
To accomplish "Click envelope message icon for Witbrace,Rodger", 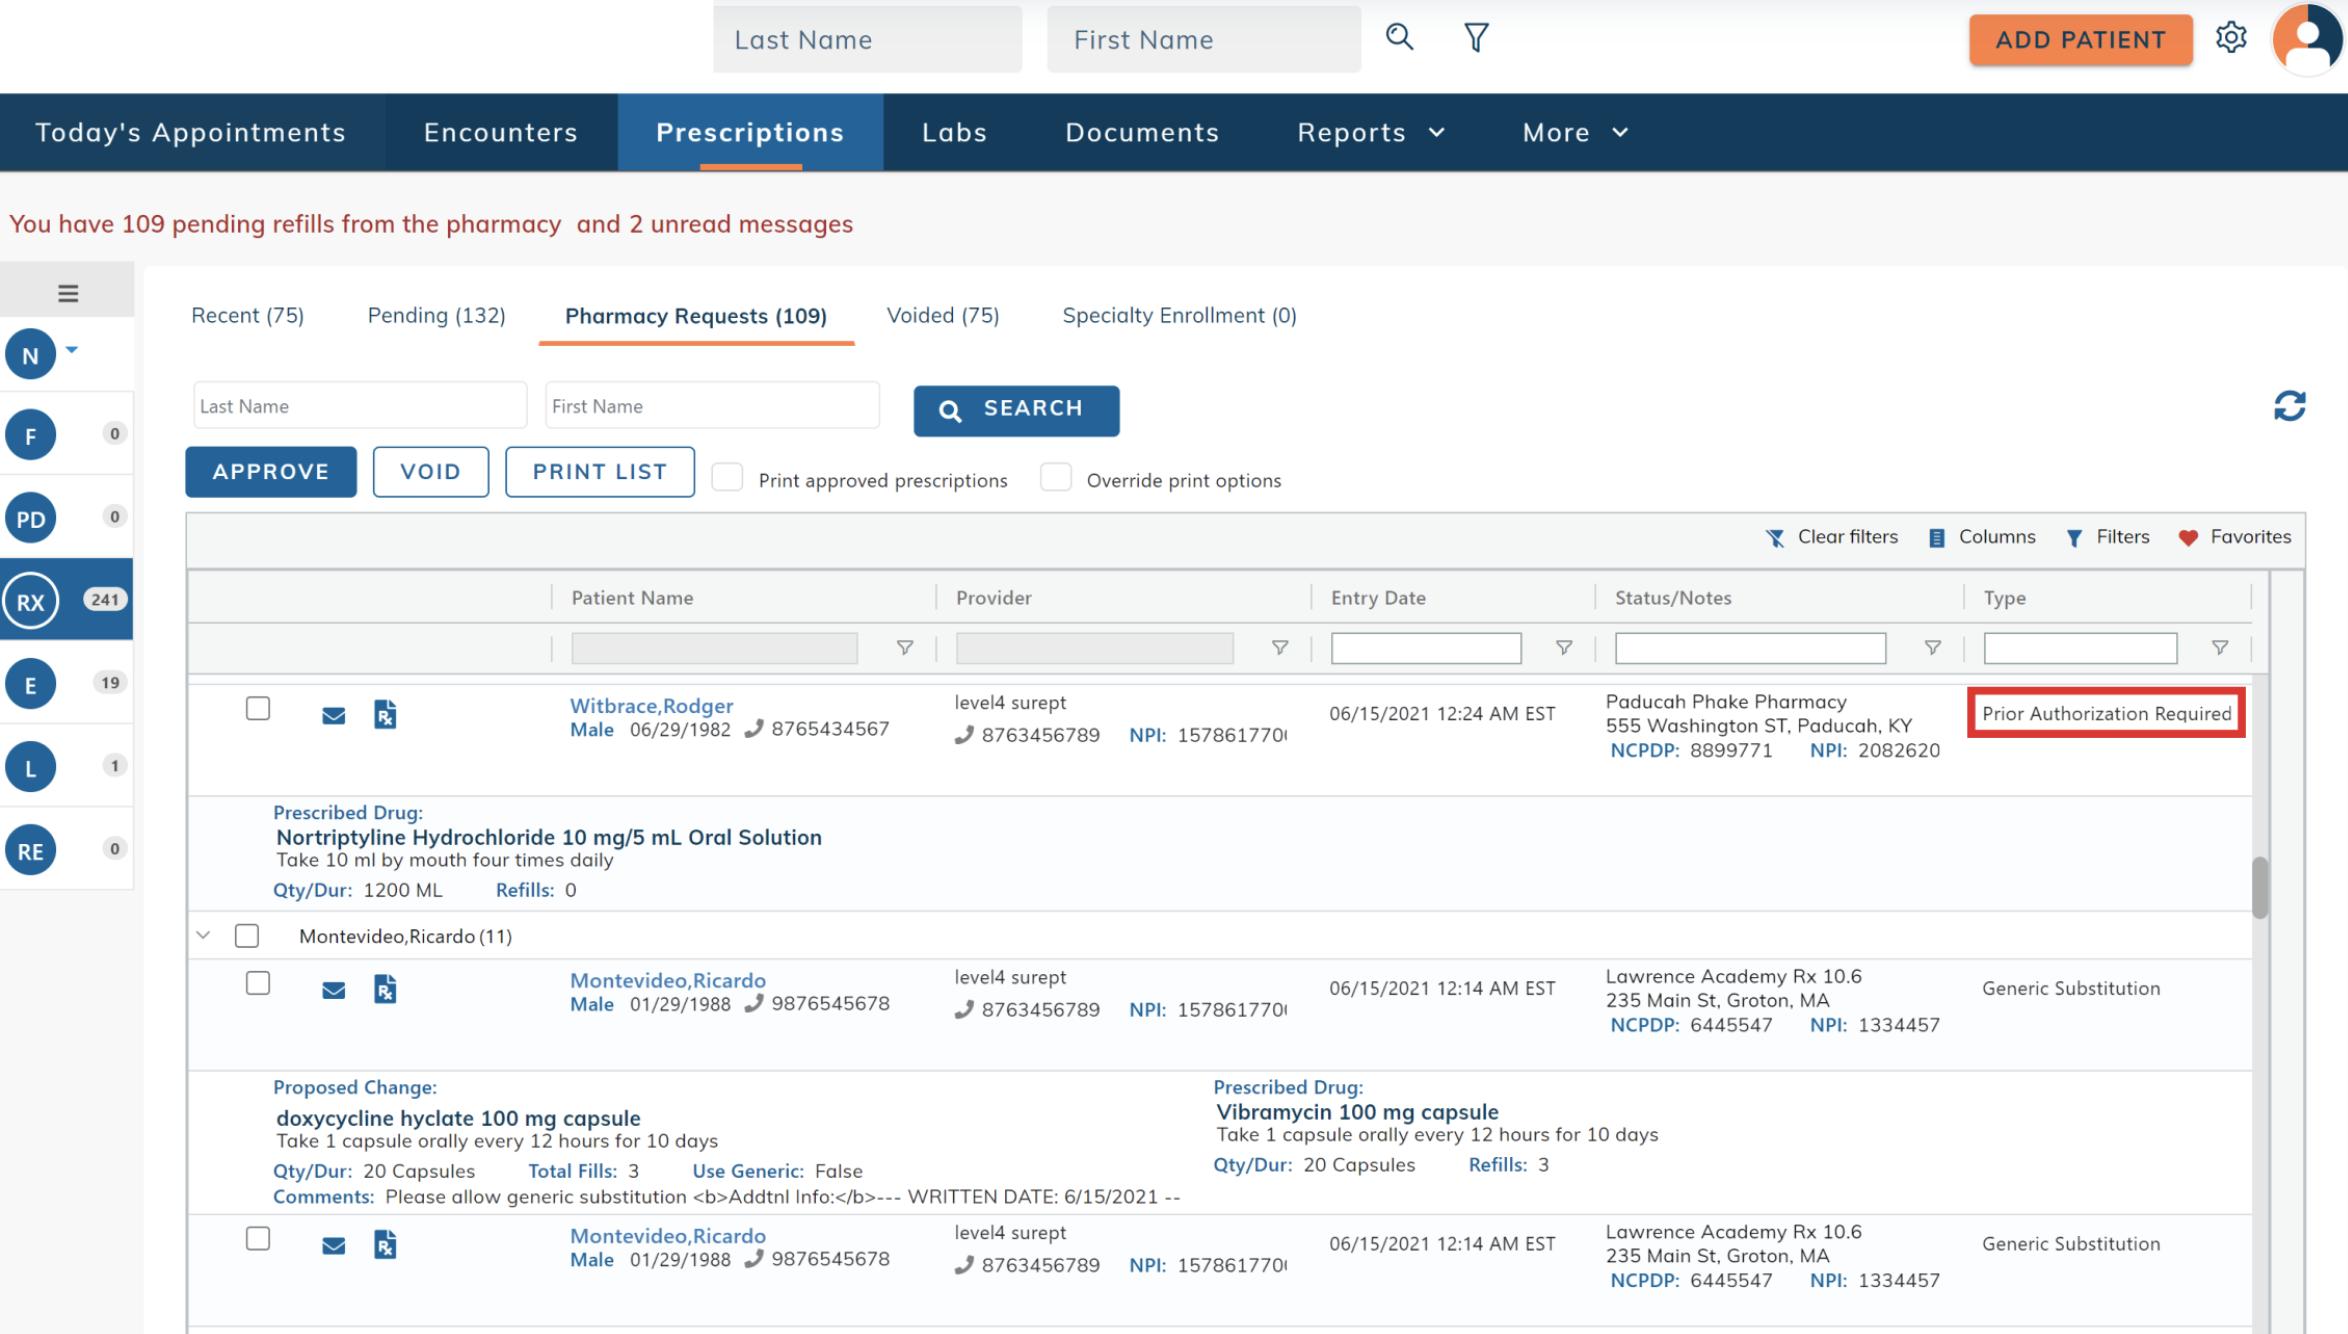I will pos(334,715).
